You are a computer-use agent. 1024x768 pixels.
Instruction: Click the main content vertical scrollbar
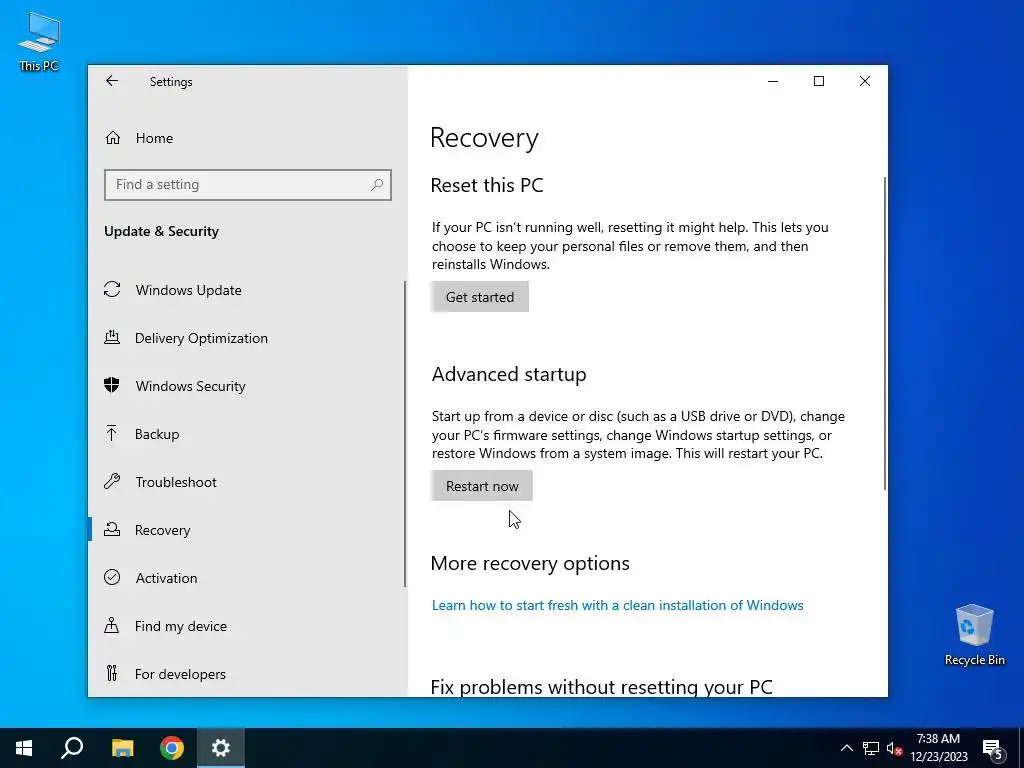point(885,333)
